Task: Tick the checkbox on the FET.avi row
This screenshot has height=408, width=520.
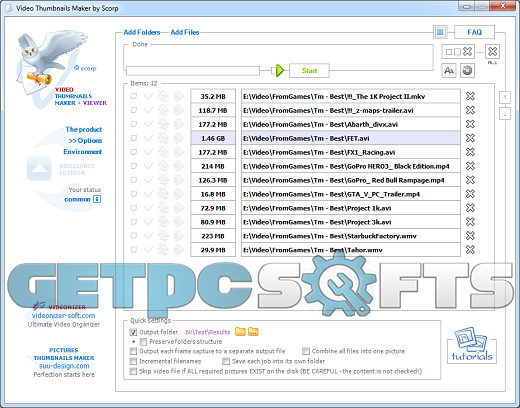Action: tap(134, 138)
